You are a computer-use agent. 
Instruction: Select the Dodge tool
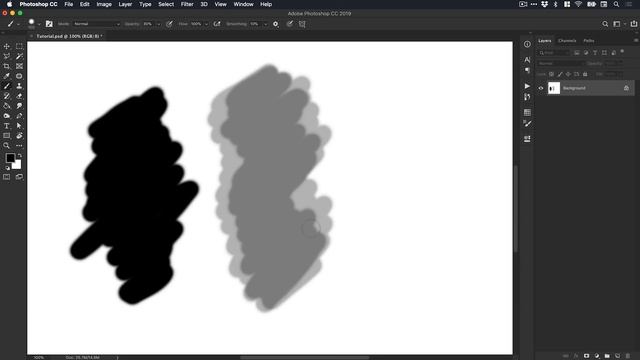(7, 116)
